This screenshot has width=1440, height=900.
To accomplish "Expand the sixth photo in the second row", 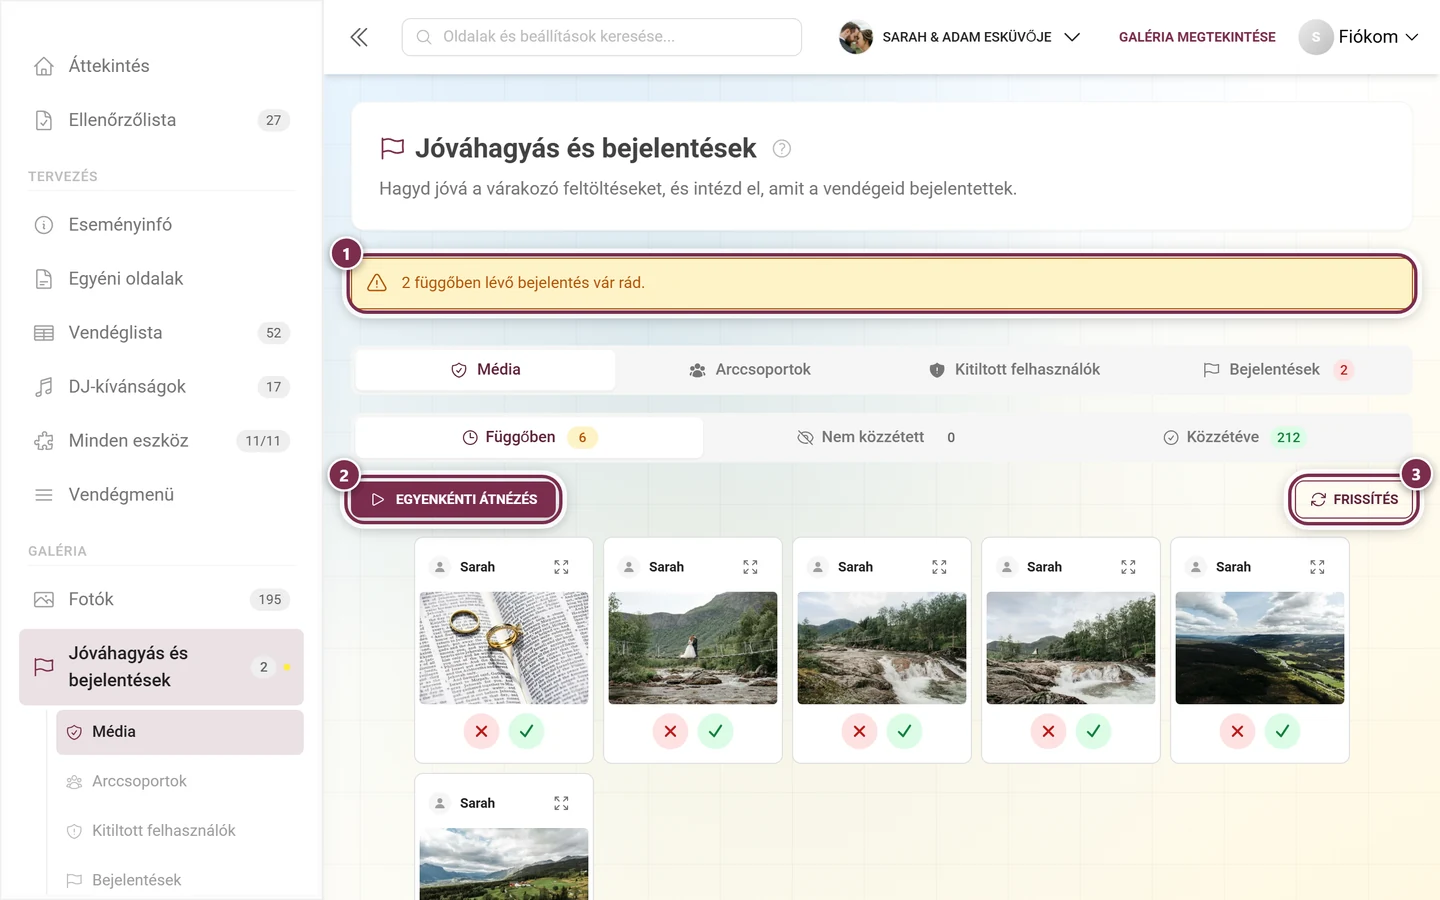I will coord(561,803).
